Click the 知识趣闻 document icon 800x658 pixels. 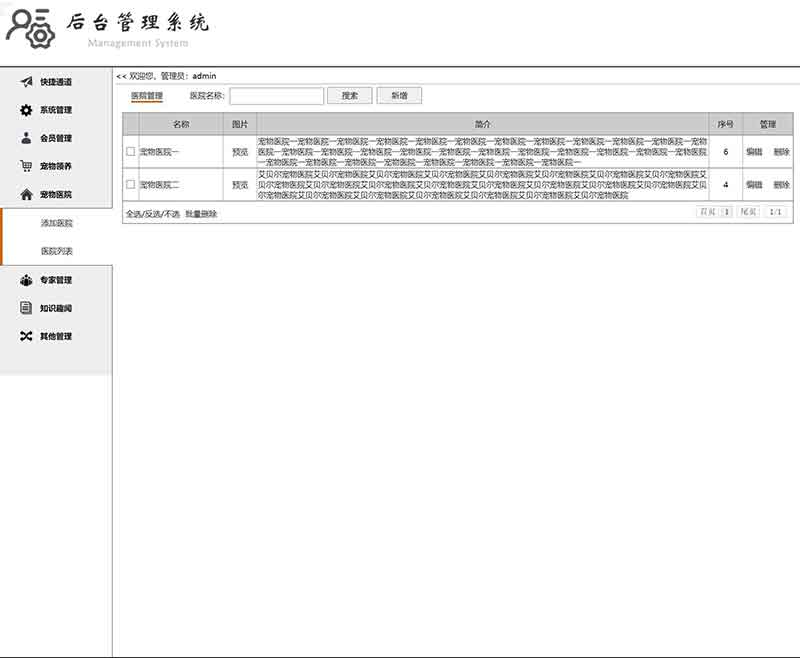pyautogui.click(x=27, y=308)
